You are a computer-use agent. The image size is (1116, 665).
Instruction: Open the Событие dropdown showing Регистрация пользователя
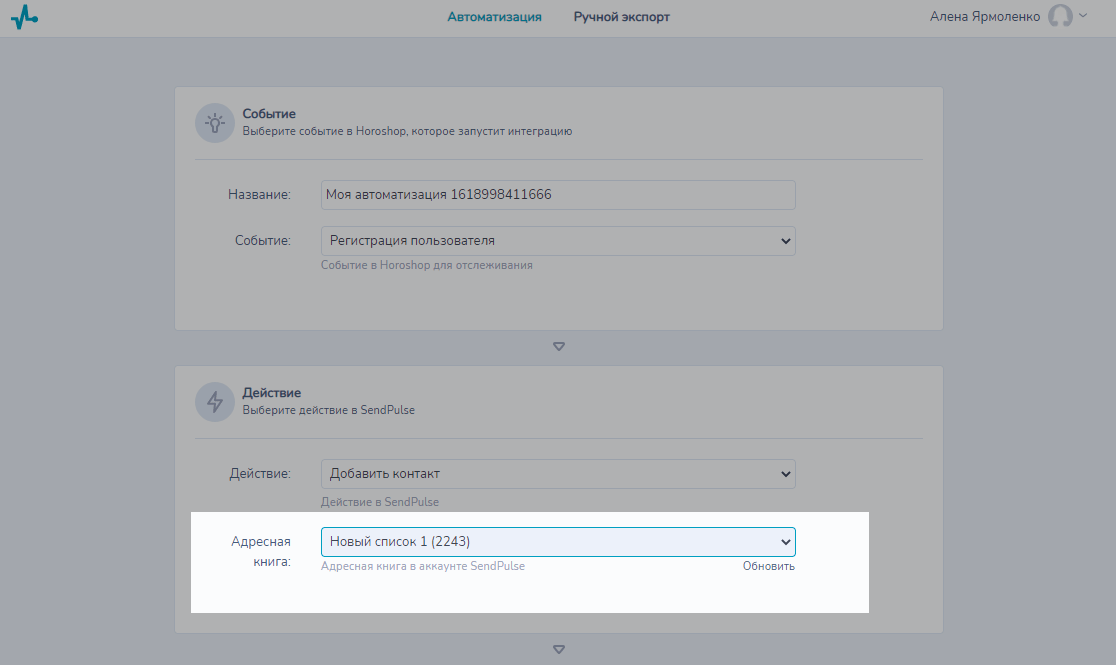click(x=557, y=241)
